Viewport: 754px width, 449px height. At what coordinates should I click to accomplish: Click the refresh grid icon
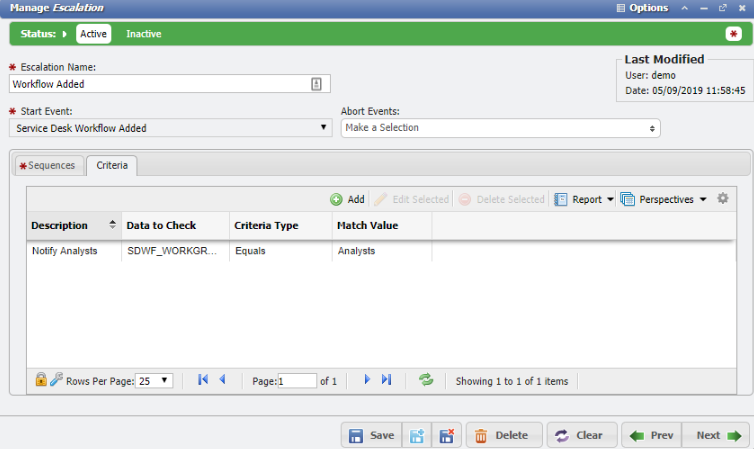[x=426, y=380]
